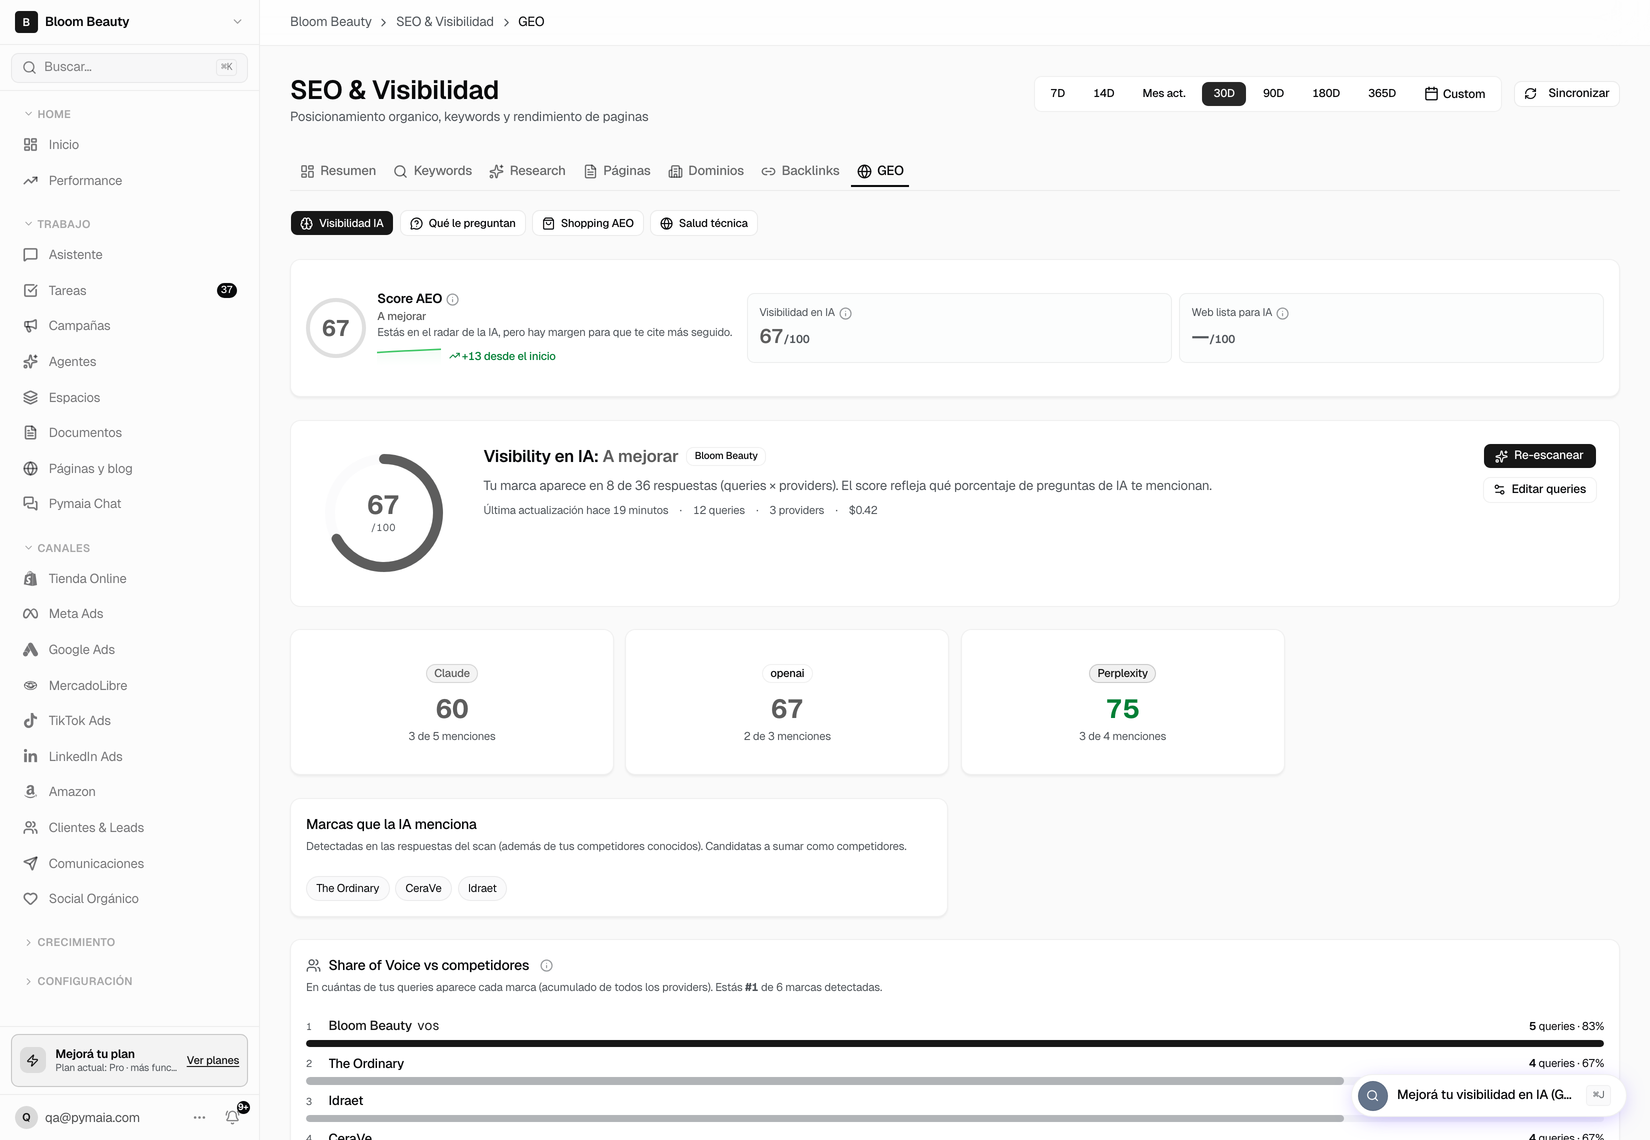Viewport: 1650px width, 1140px height.
Task: Open Meta Ads icon
Action: [x=30, y=614]
